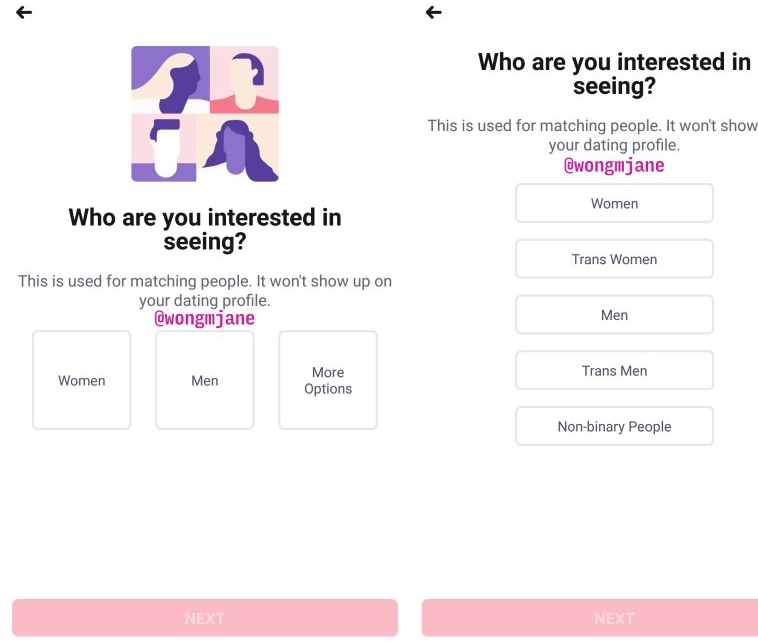758x642 pixels.
Task: Choose the Trans Men option
Action: [x=614, y=371]
